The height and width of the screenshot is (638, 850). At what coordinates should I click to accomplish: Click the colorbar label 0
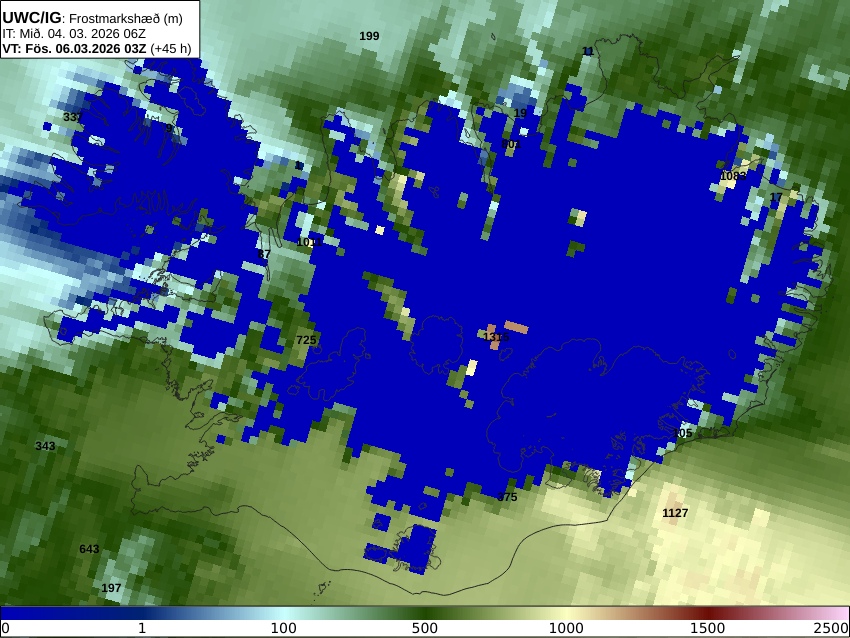(x=5, y=629)
